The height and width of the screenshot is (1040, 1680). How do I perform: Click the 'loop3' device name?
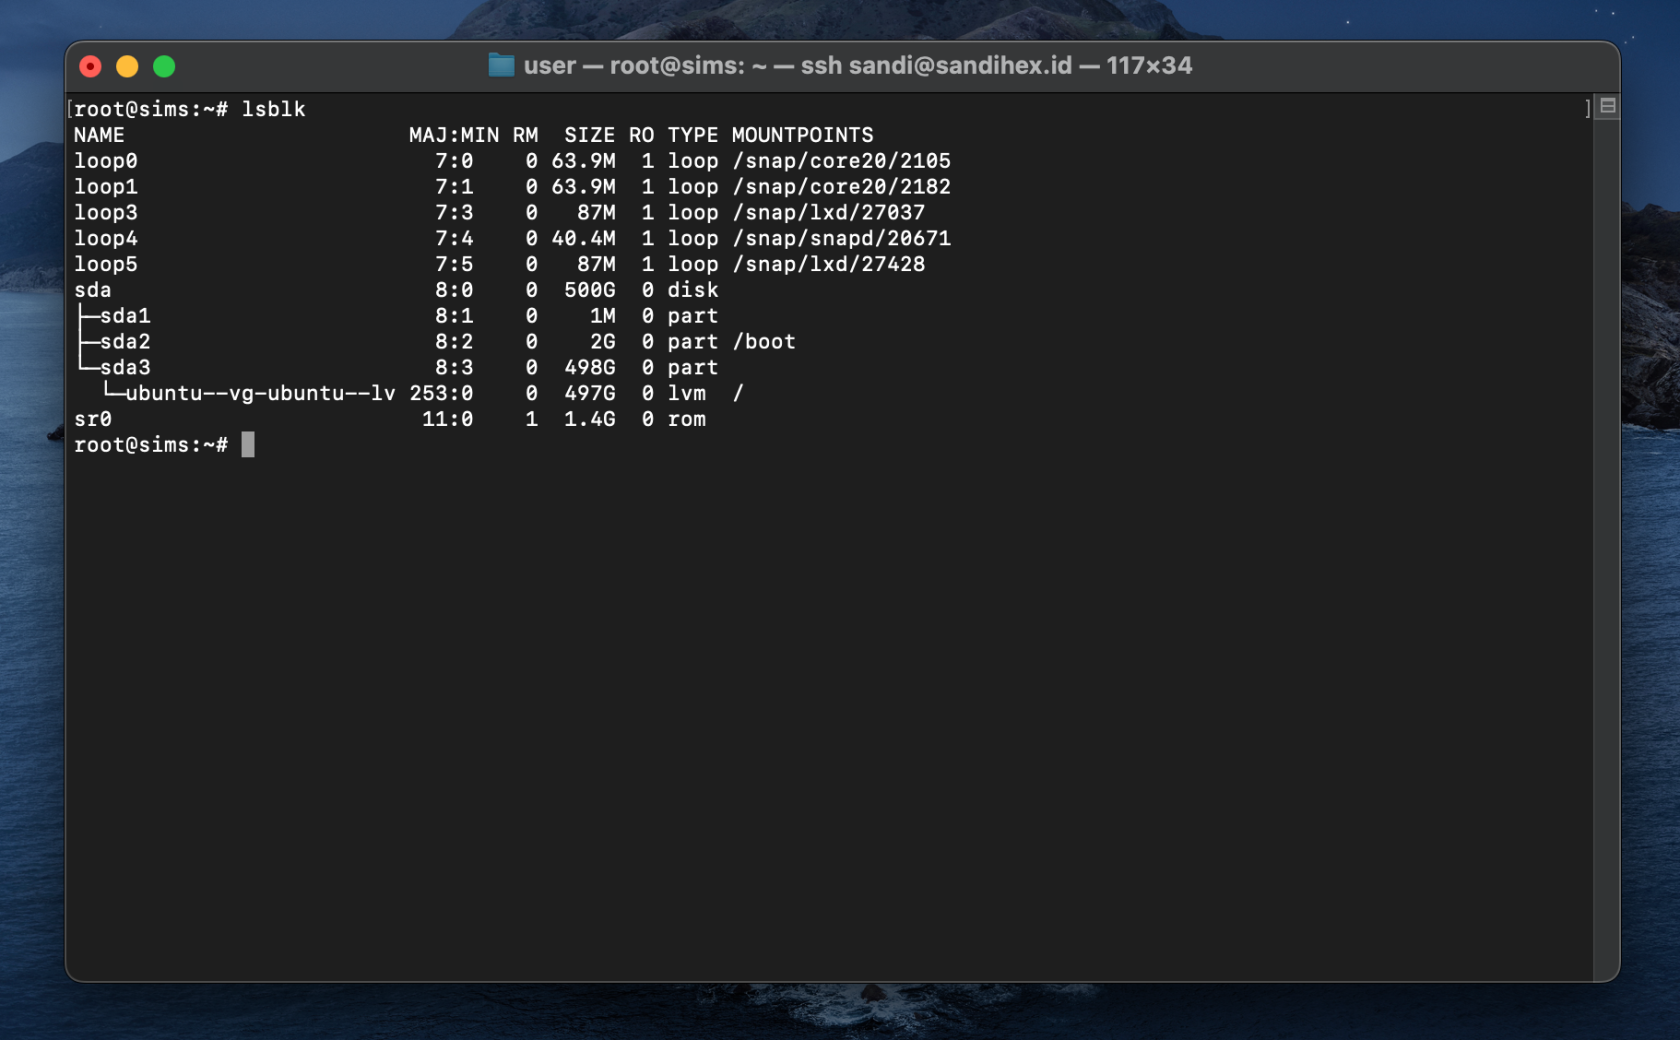(x=105, y=213)
